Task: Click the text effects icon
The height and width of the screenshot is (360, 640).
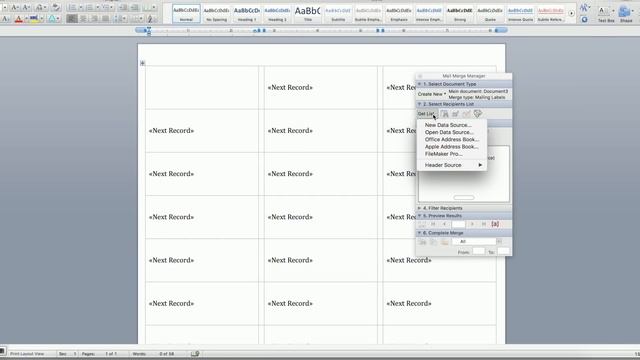Action: [52, 19]
